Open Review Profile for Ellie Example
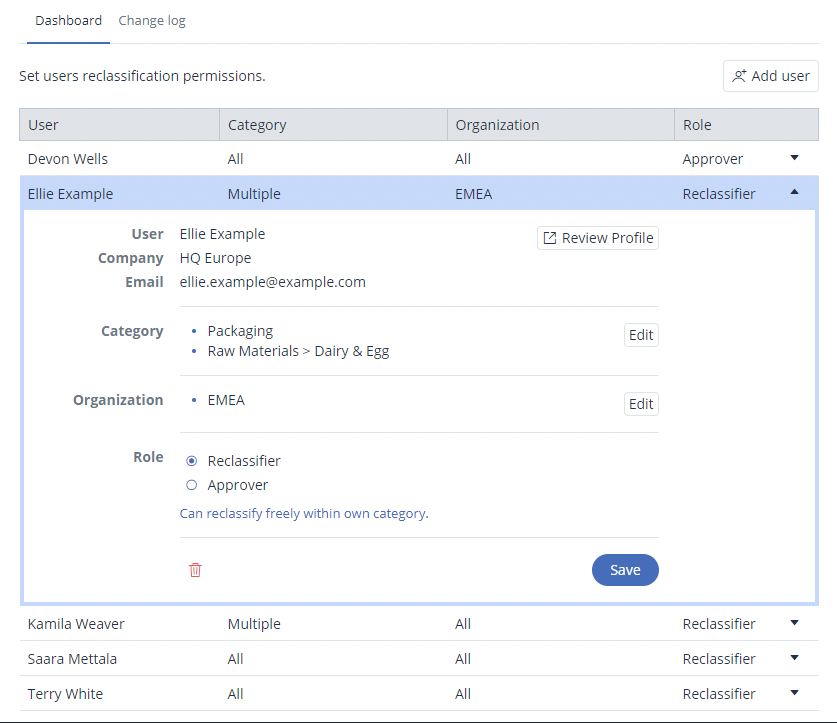Image resolution: width=837 pixels, height=723 pixels. coord(598,238)
